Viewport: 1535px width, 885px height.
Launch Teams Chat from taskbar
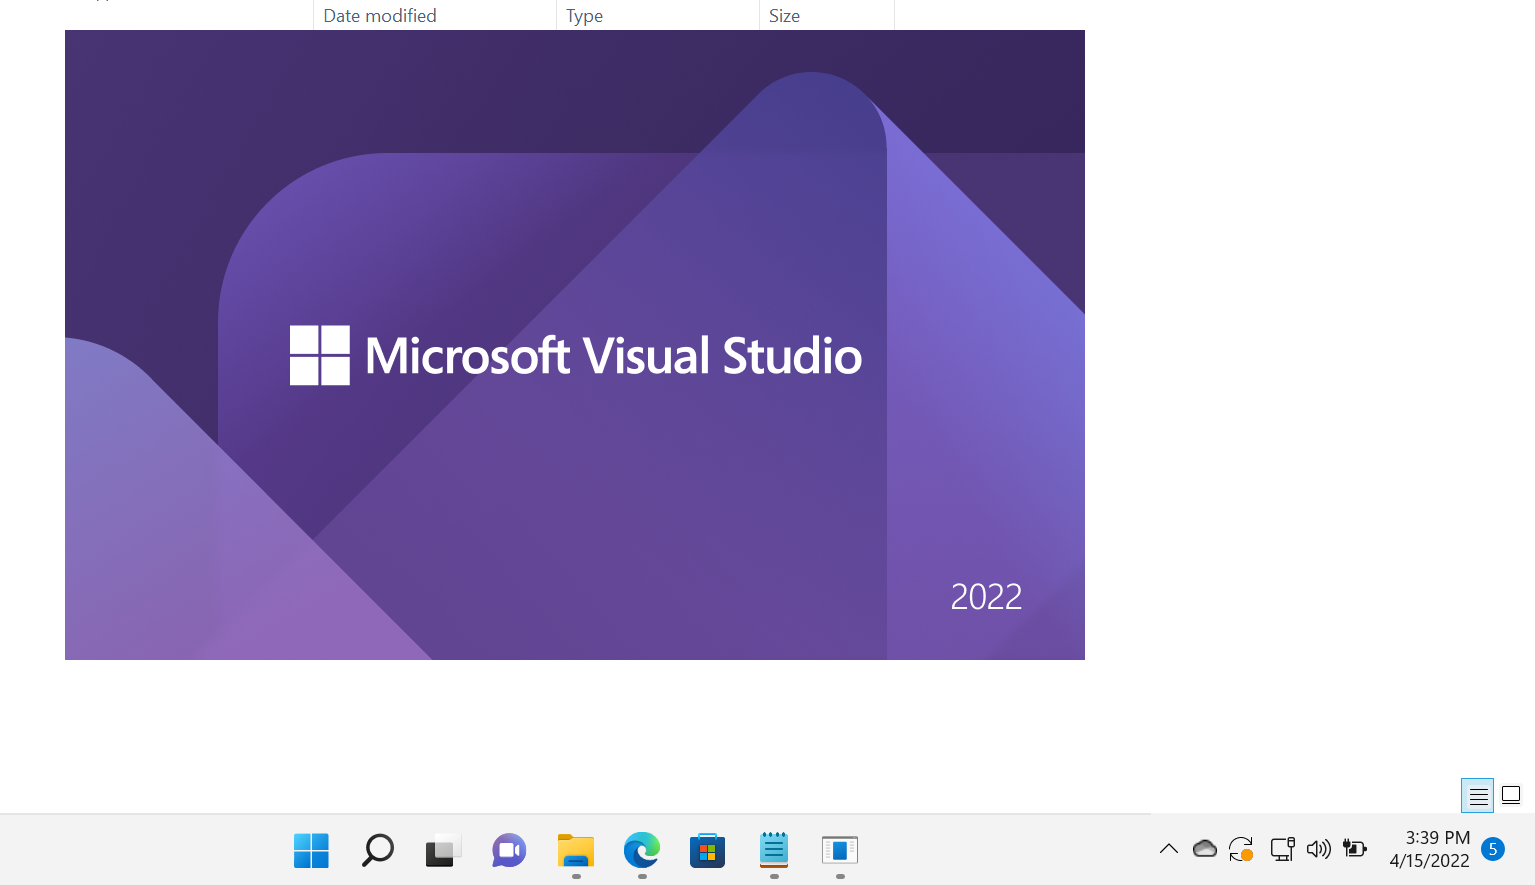[x=509, y=851]
